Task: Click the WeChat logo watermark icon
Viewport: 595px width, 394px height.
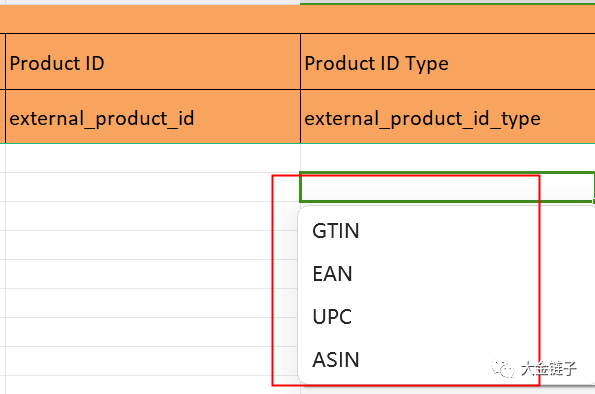Action: (502, 368)
